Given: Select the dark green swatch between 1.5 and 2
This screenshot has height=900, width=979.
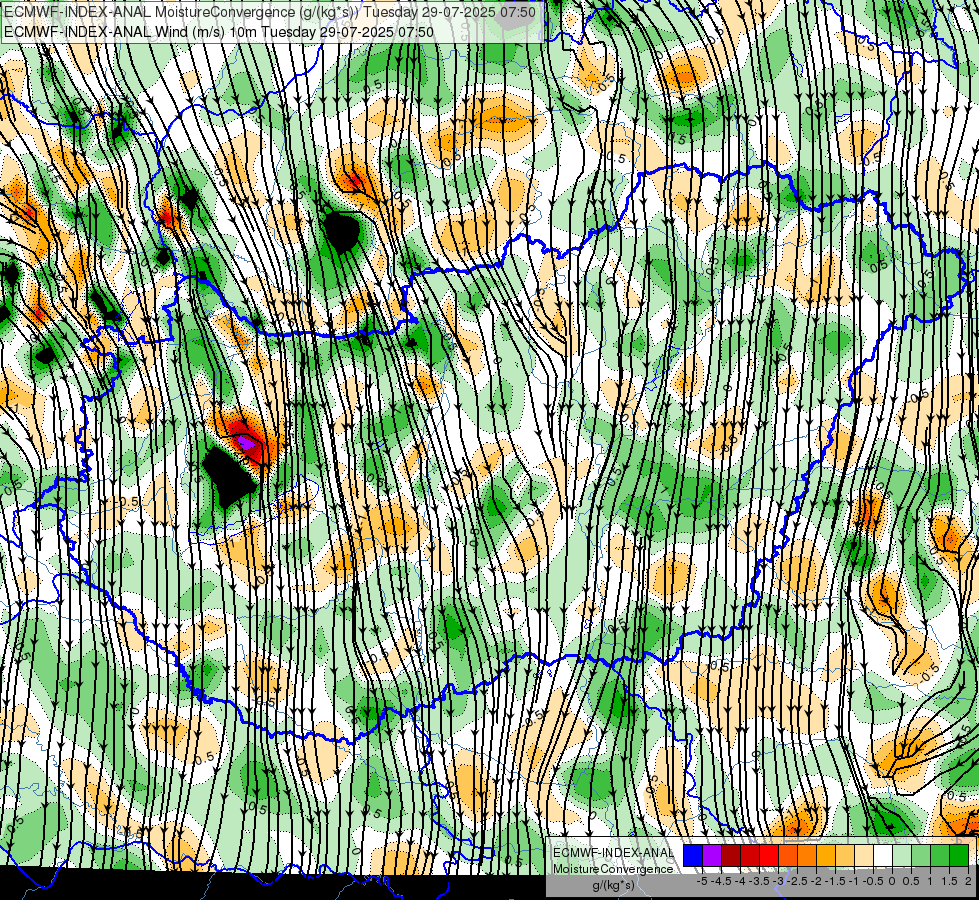Looking at the screenshot, I should click(x=960, y=856).
